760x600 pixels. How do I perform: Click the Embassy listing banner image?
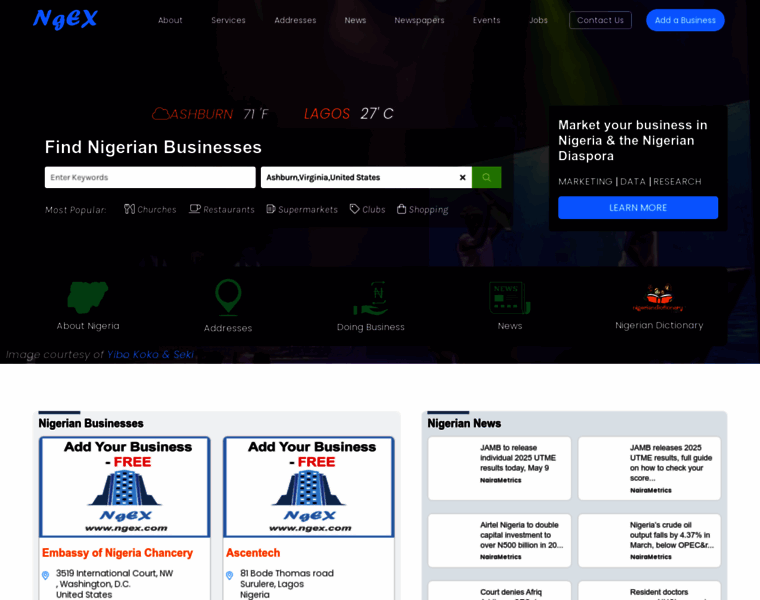(125, 487)
